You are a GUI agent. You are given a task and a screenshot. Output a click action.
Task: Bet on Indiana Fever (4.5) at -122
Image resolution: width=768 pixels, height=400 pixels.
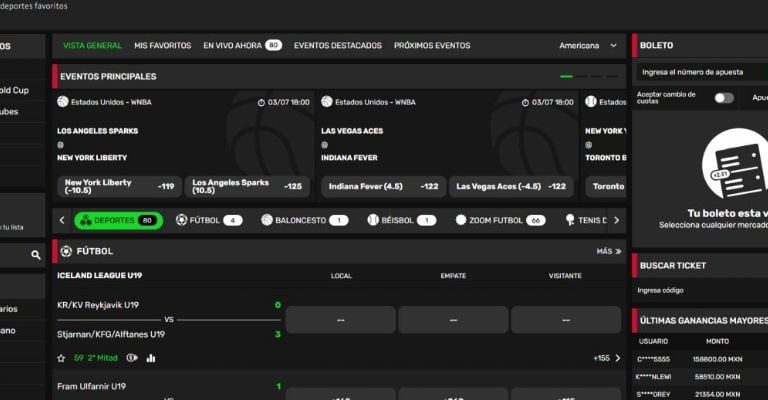point(384,187)
